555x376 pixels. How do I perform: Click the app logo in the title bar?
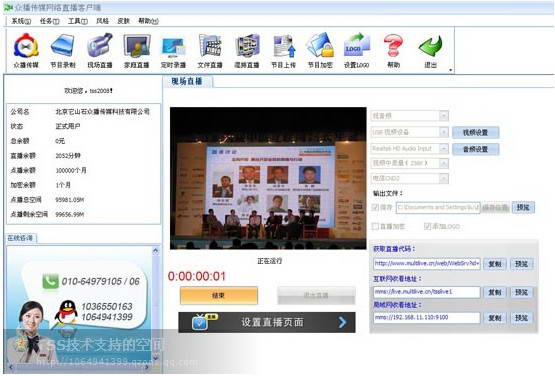pyautogui.click(x=8, y=7)
